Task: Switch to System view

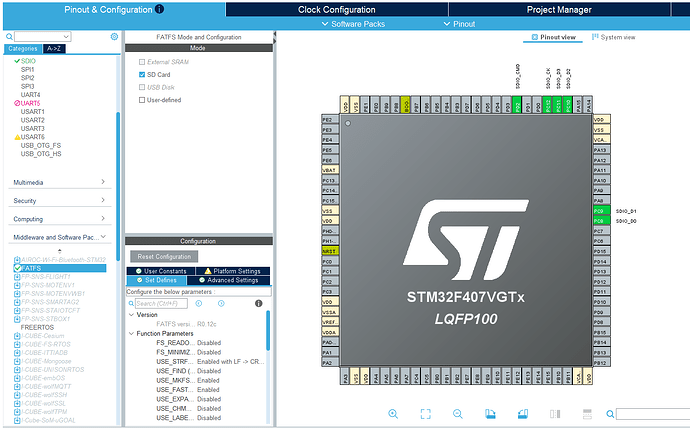Action: (x=613, y=37)
